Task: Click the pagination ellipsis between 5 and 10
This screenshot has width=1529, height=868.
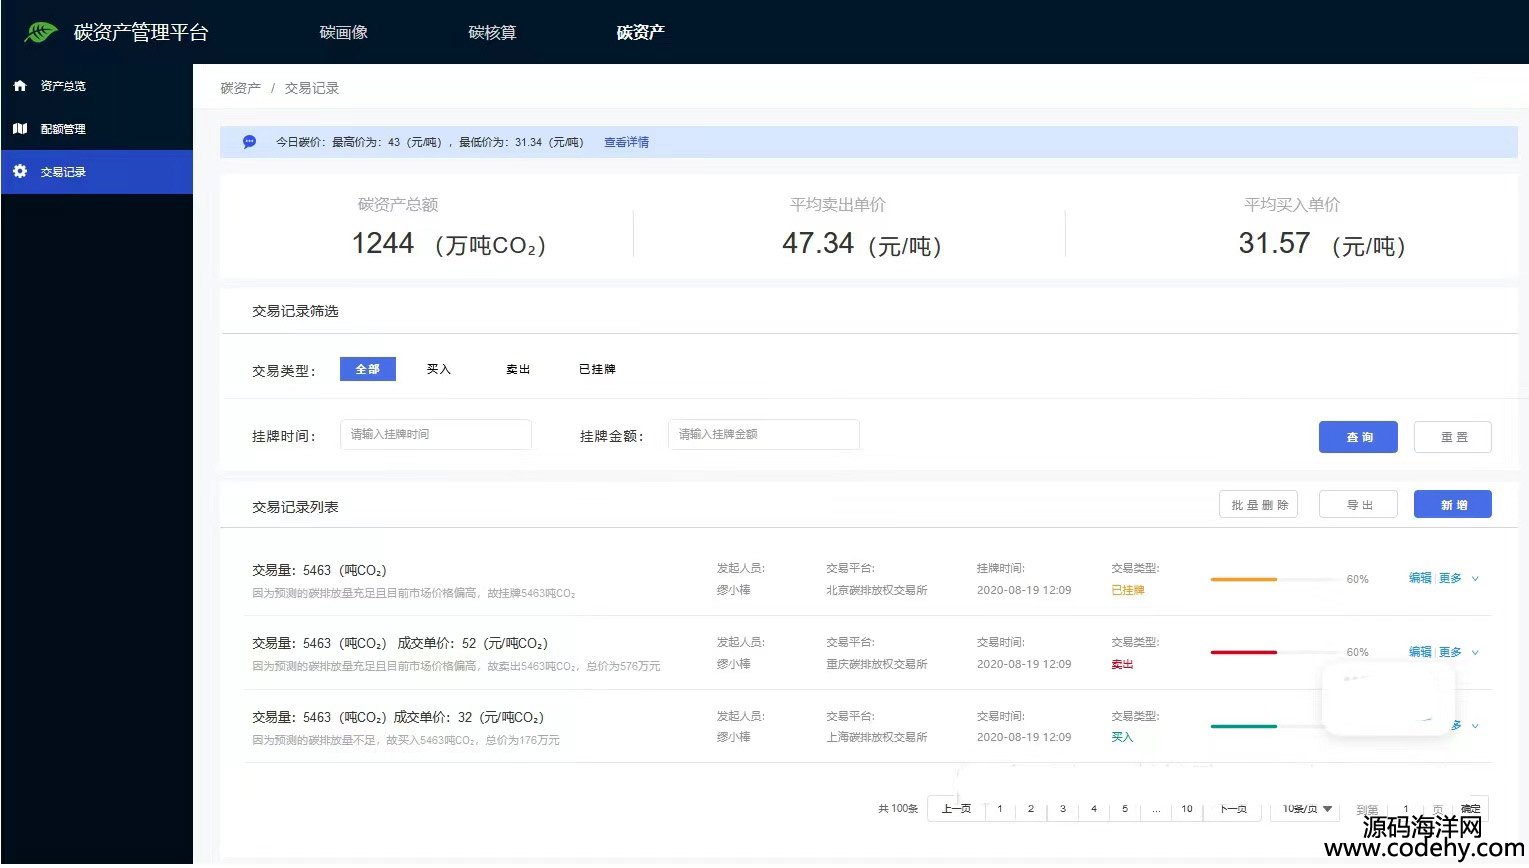Action: click(x=1156, y=809)
